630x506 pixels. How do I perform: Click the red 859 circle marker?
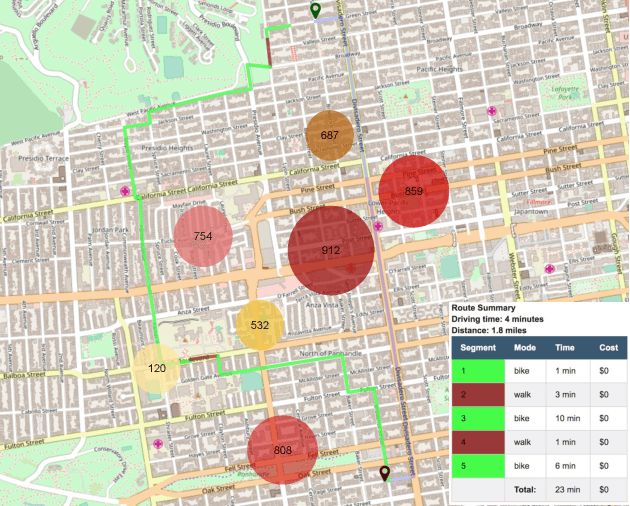[414, 191]
